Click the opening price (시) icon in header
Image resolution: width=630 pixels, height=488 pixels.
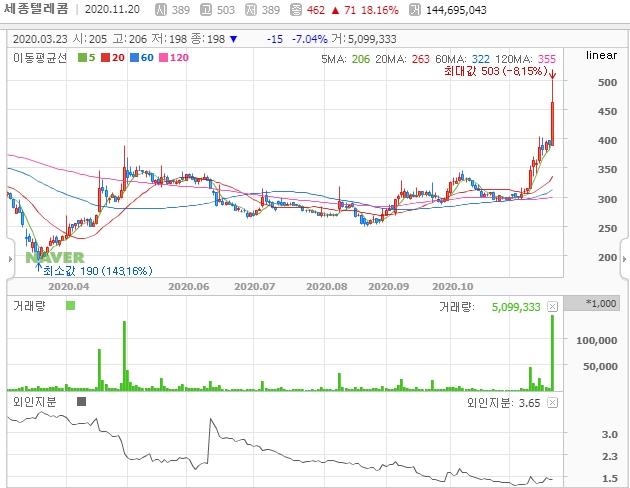(161, 10)
